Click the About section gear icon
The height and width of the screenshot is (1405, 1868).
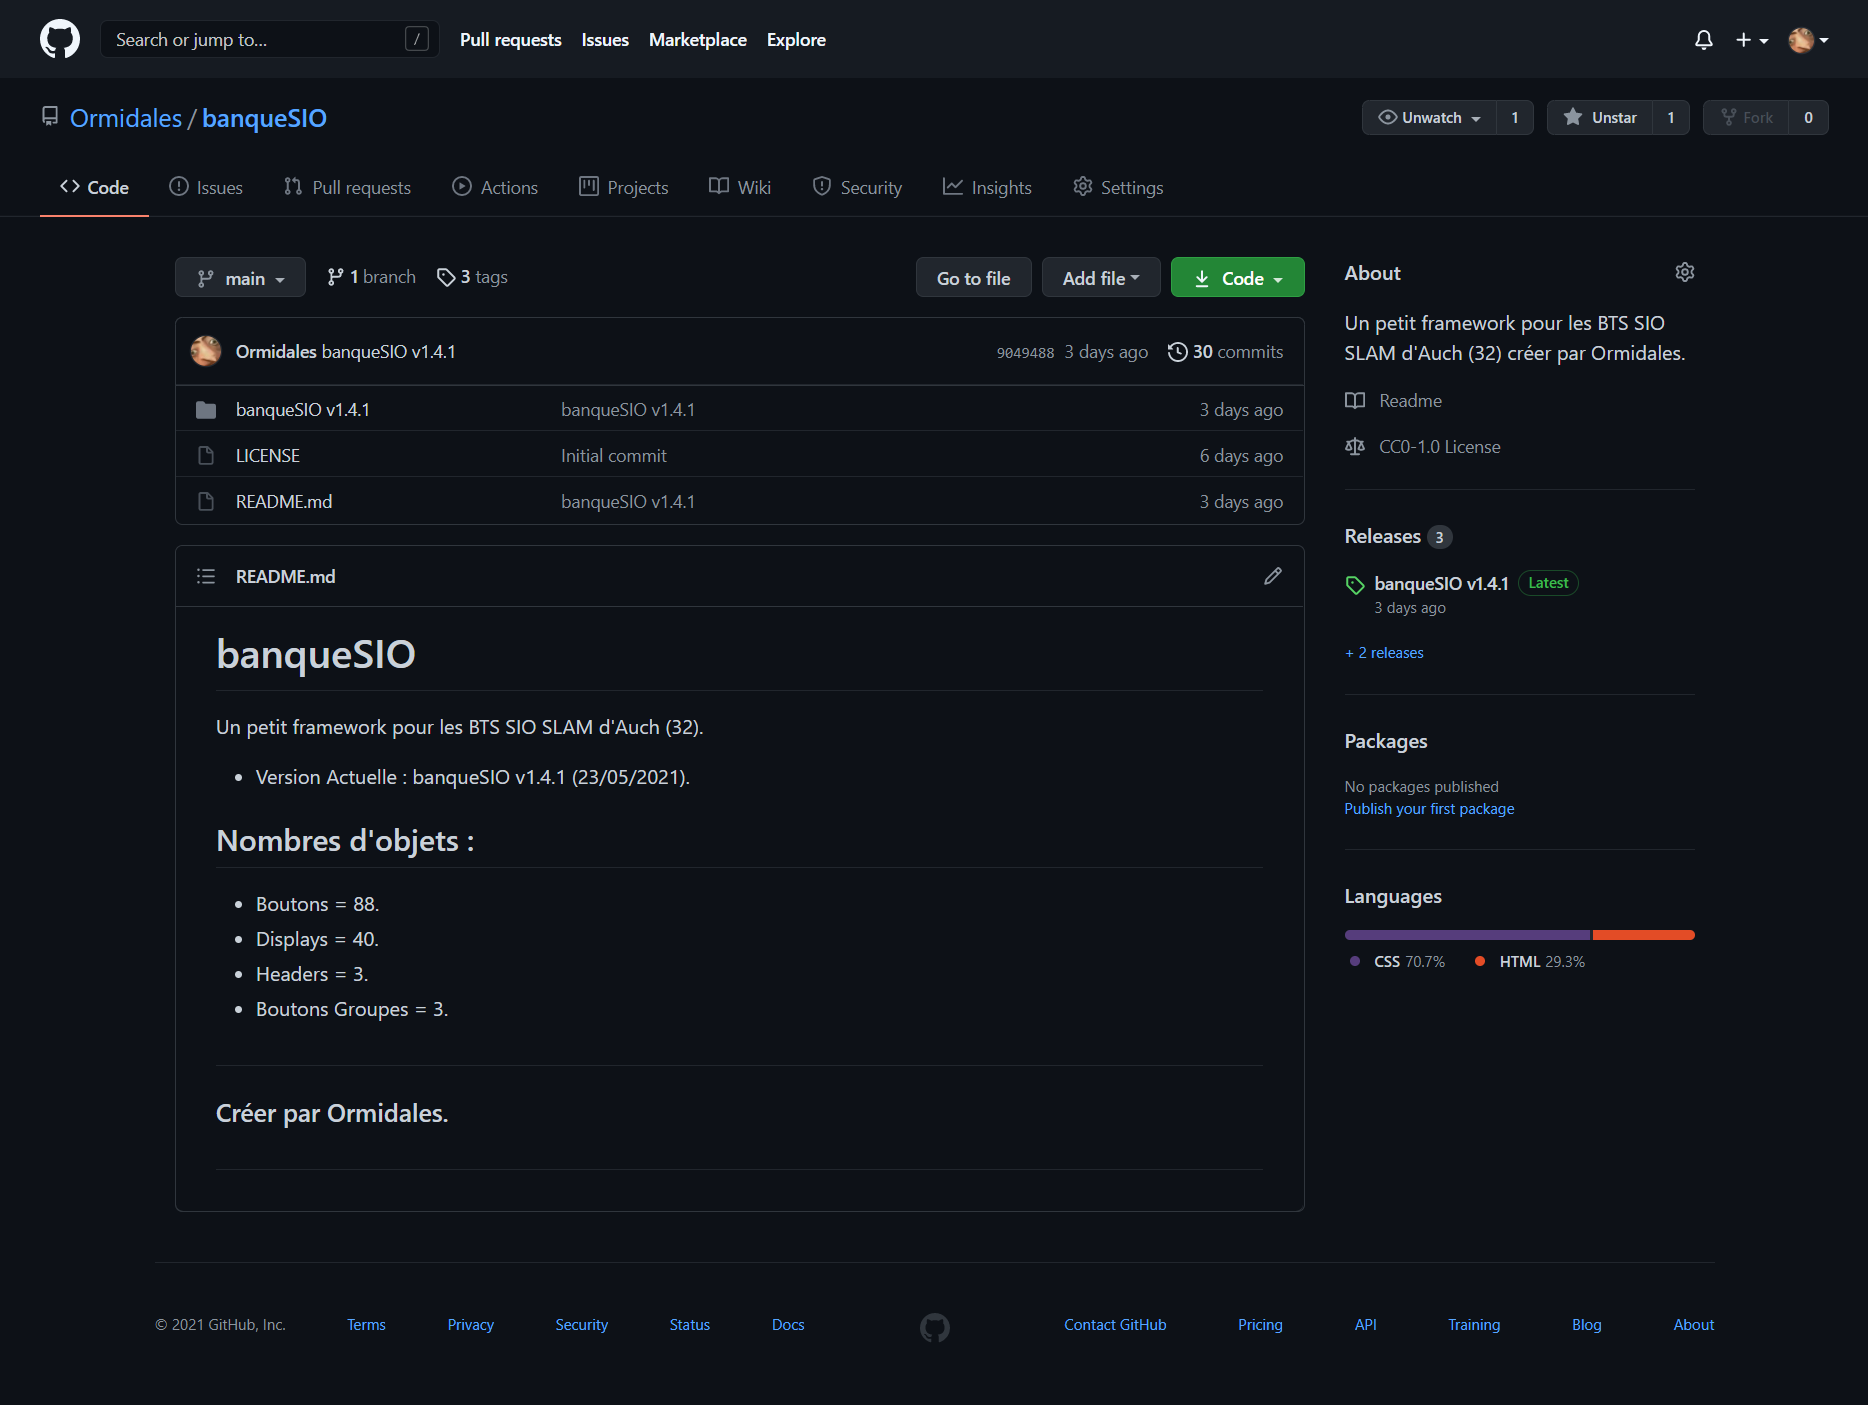coord(1685,272)
